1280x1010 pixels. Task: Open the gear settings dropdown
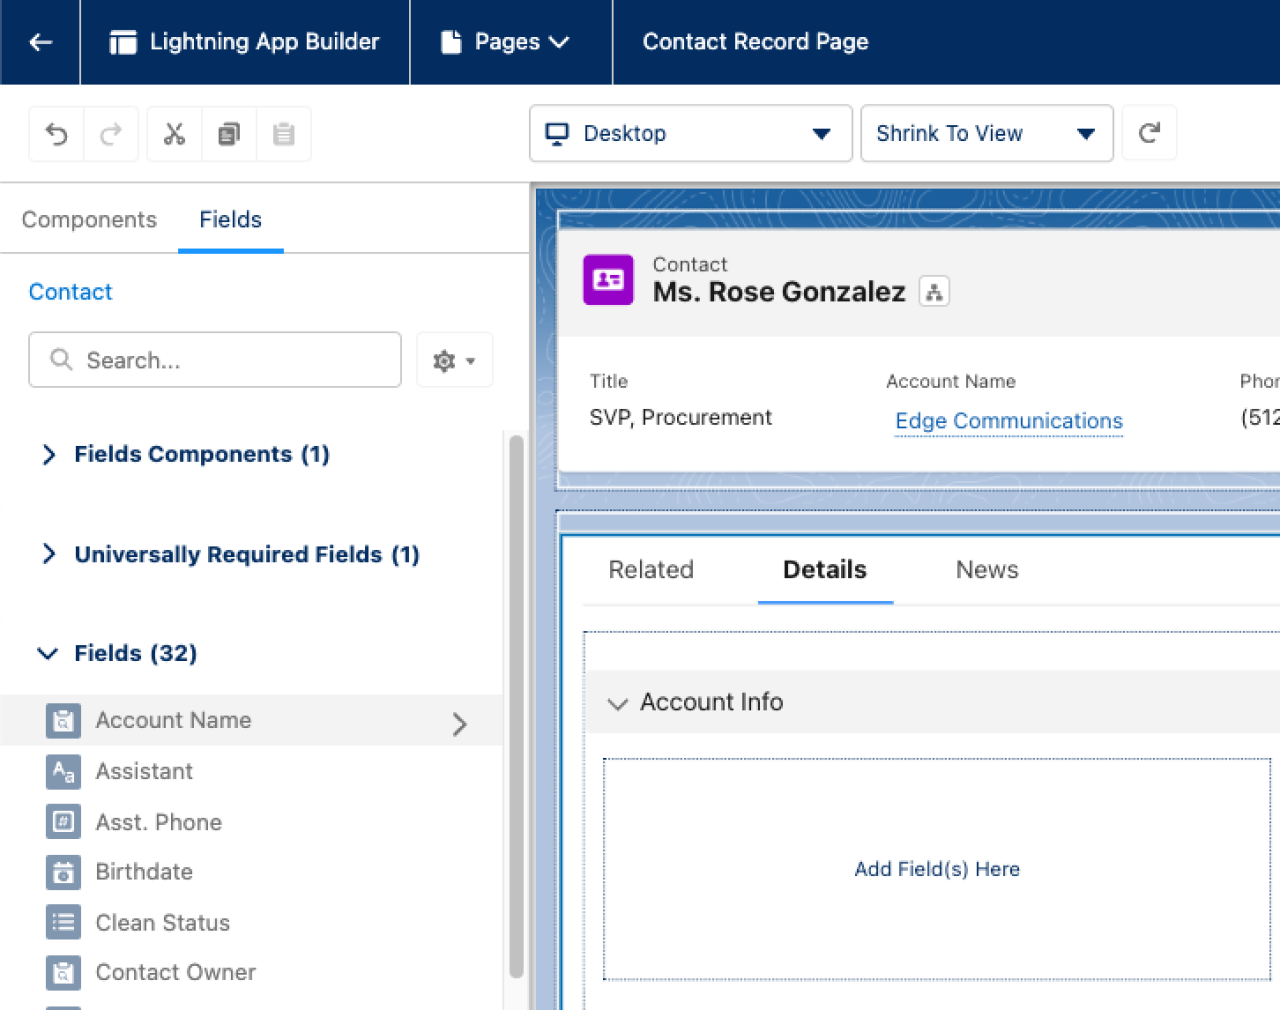click(454, 360)
